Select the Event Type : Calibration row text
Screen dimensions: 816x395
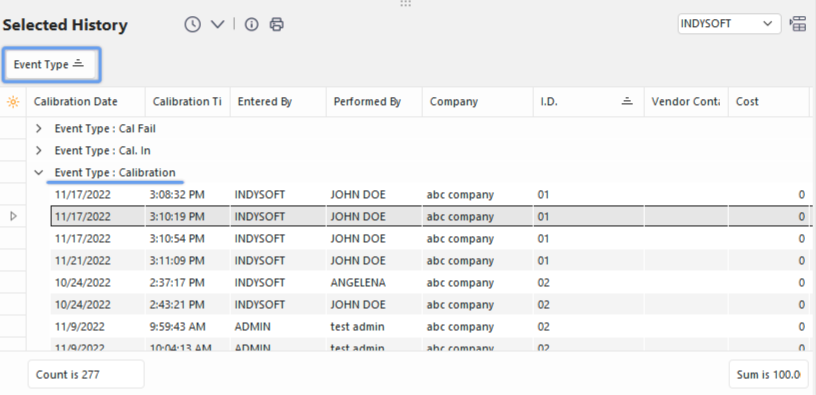pyautogui.click(x=115, y=172)
